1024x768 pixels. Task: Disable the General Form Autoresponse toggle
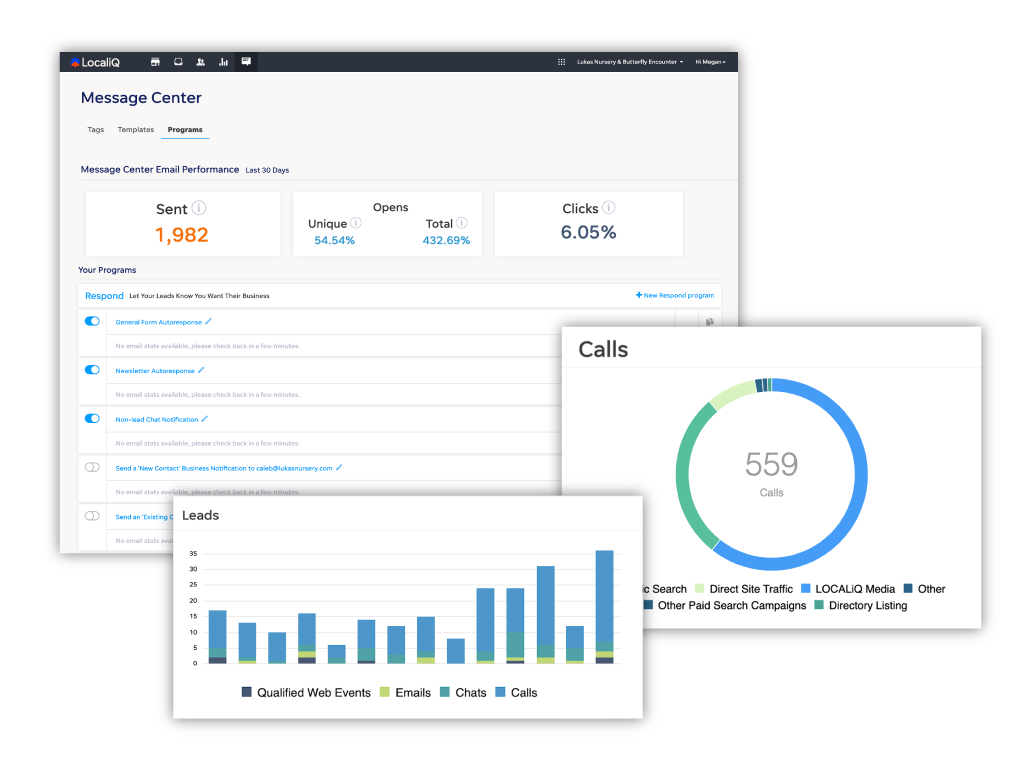point(91,321)
